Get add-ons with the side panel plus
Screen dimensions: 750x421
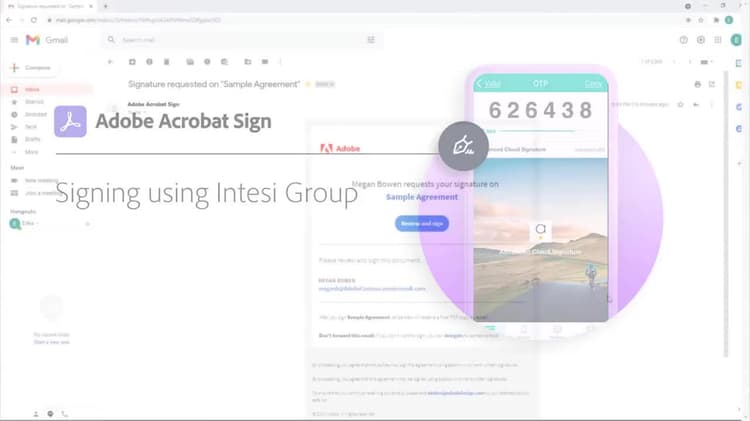pos(739,163)
